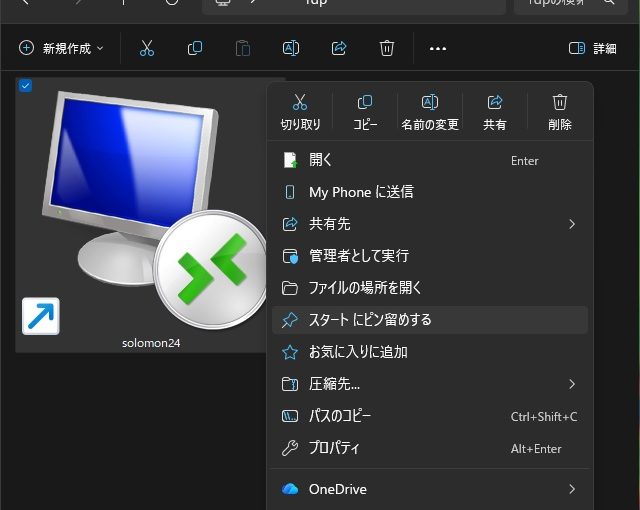Toggle the 詳細 details pane button

click(x=592, y=48)
